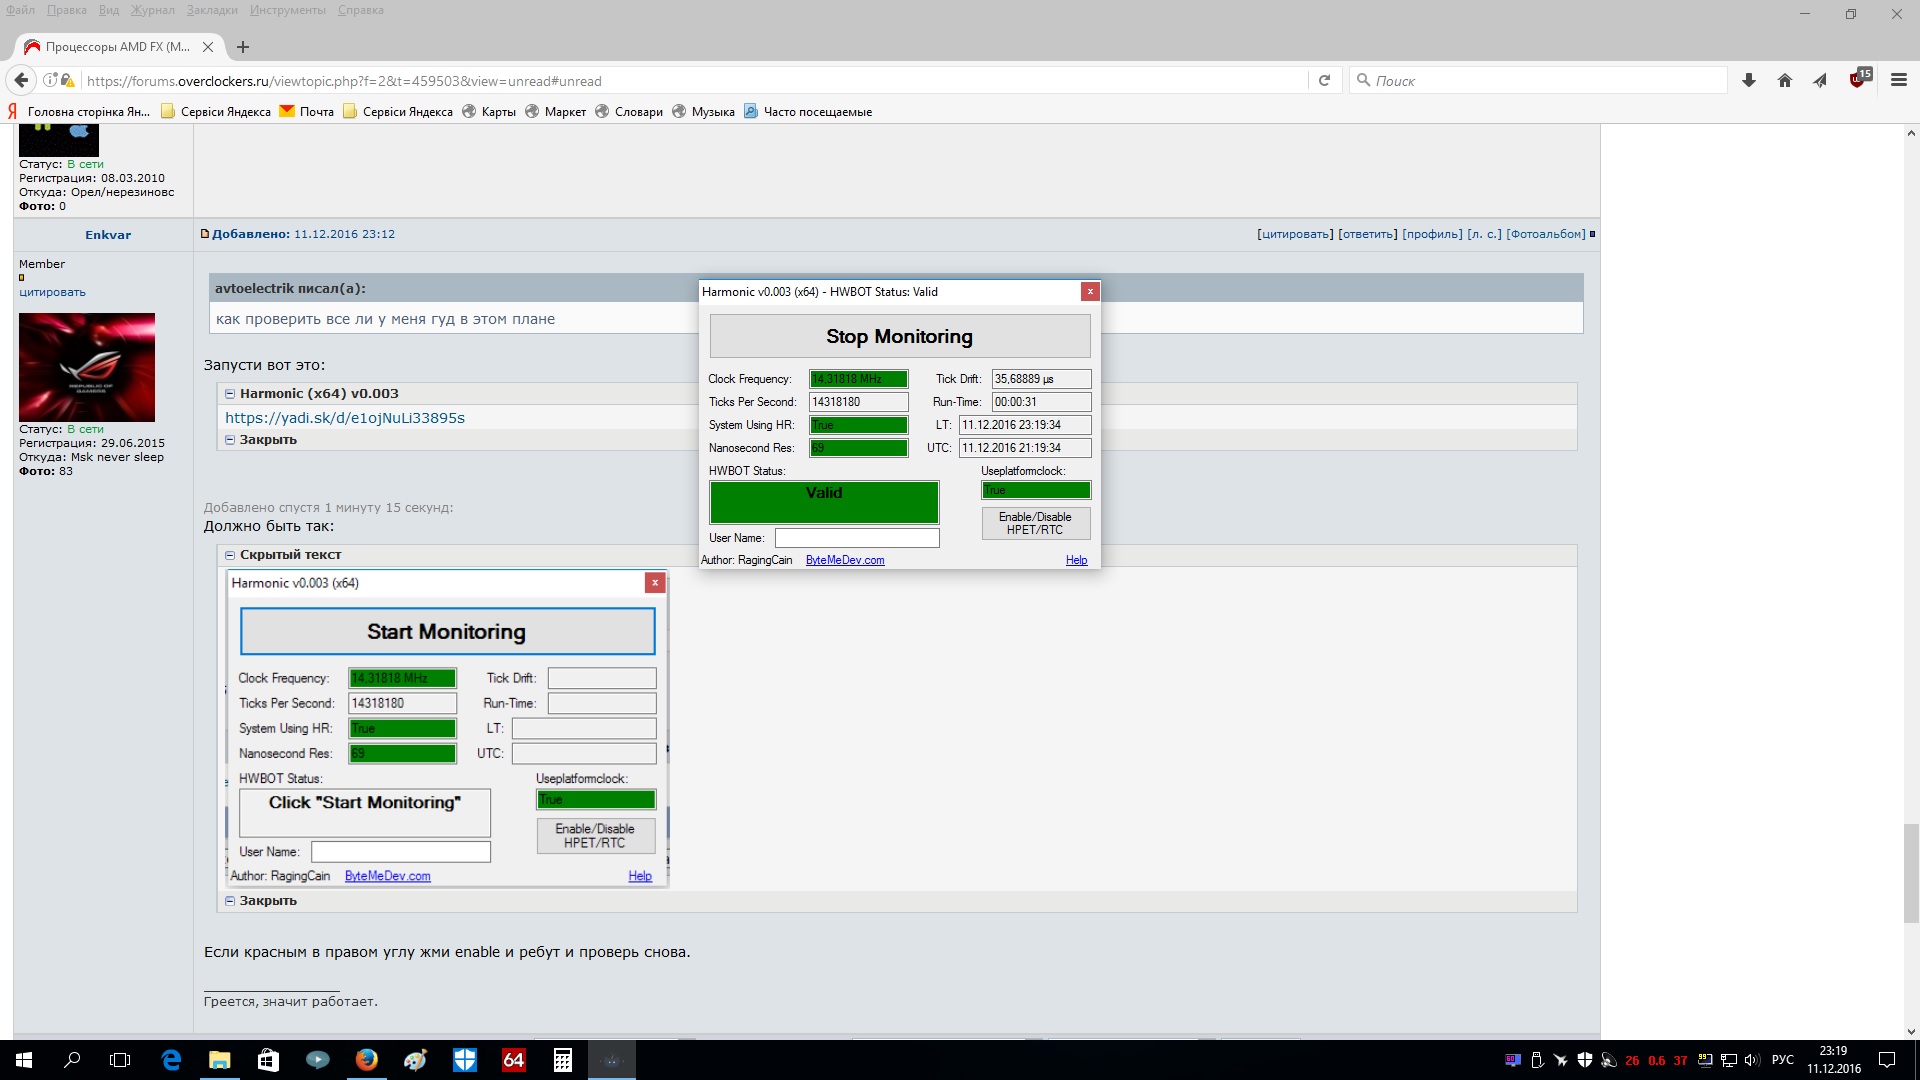Open the downloads arrow icon
Screen dimensions: 1920x1080
(1748, 80)
